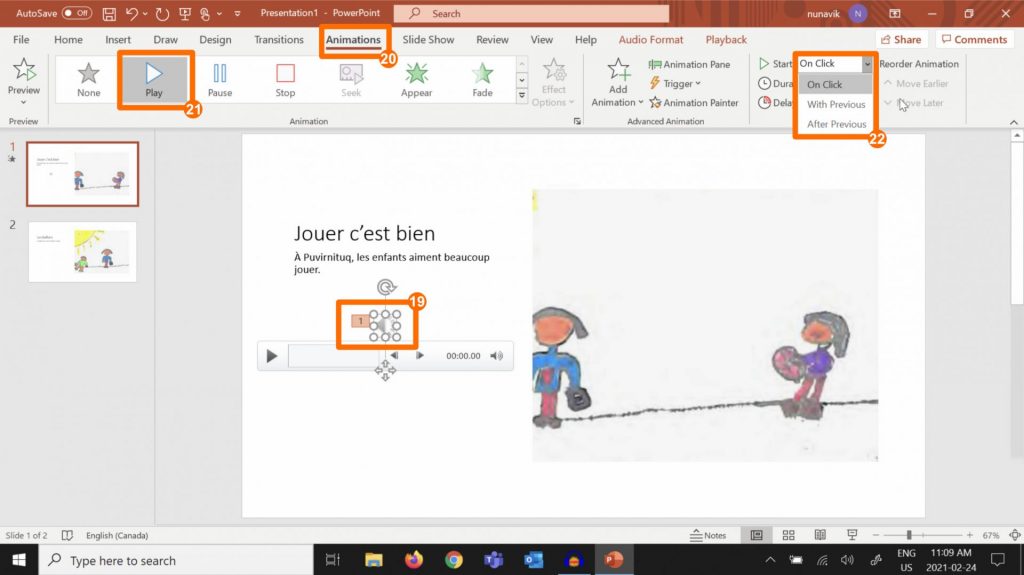Switch to Slide Sorter view

(789, 535)
